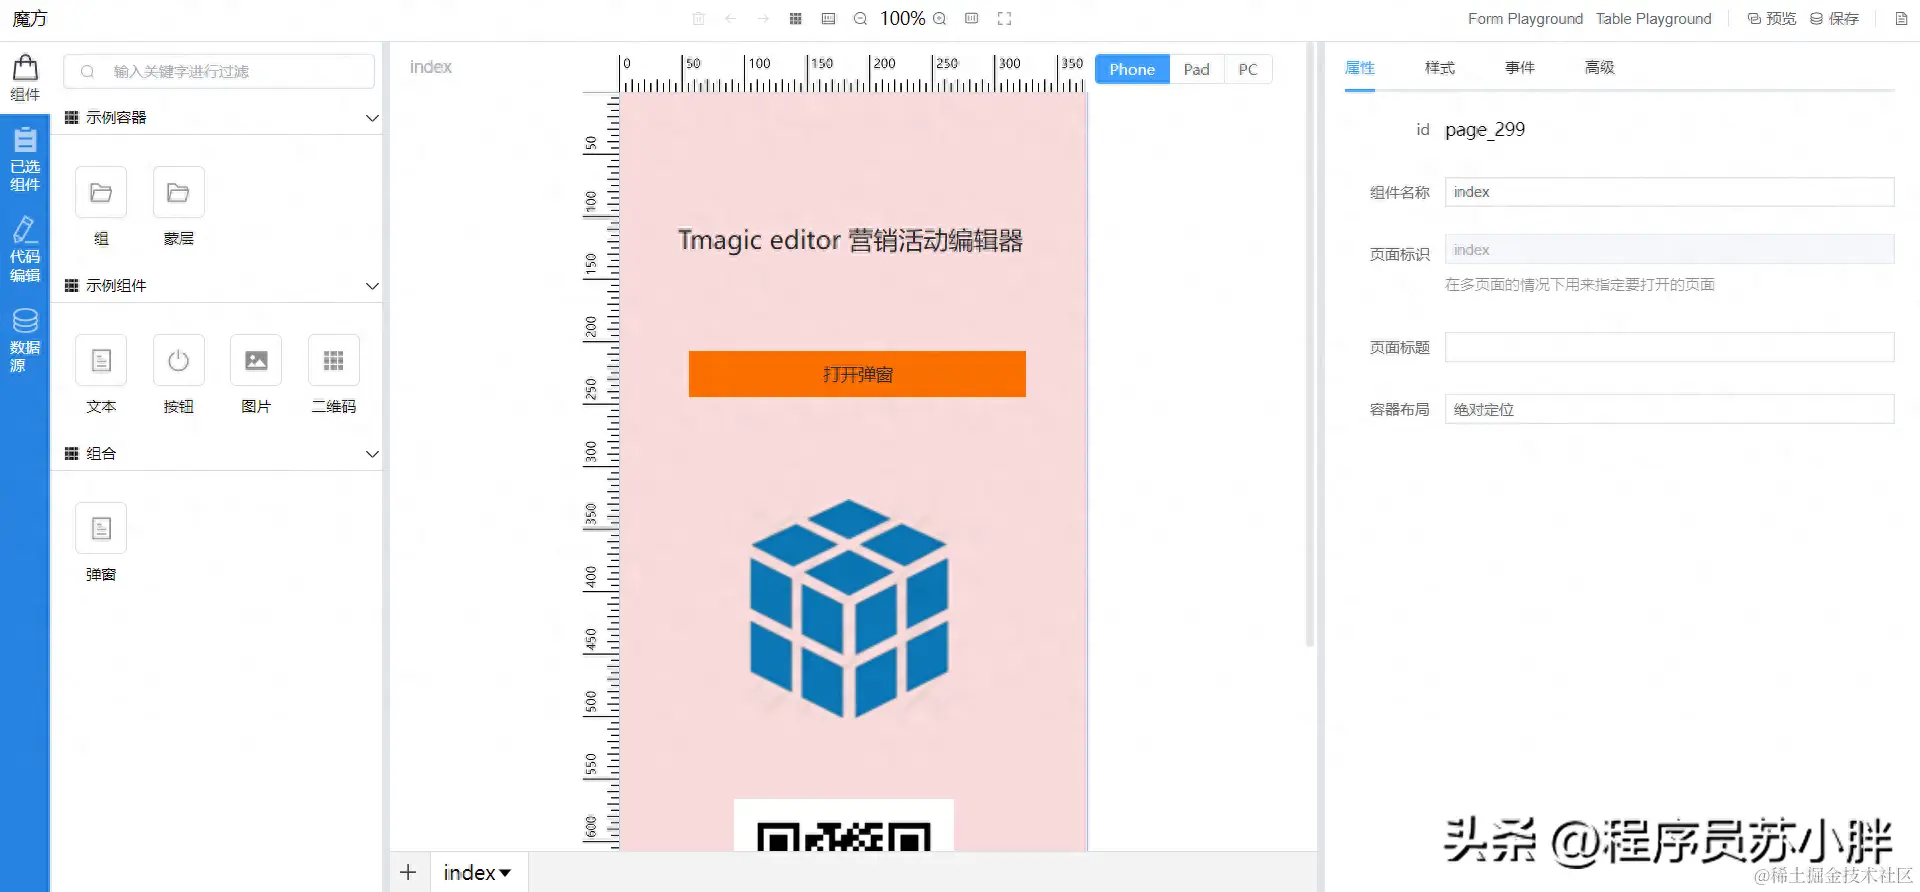Select the 蒙层 overlay component icon

[179, 192]
